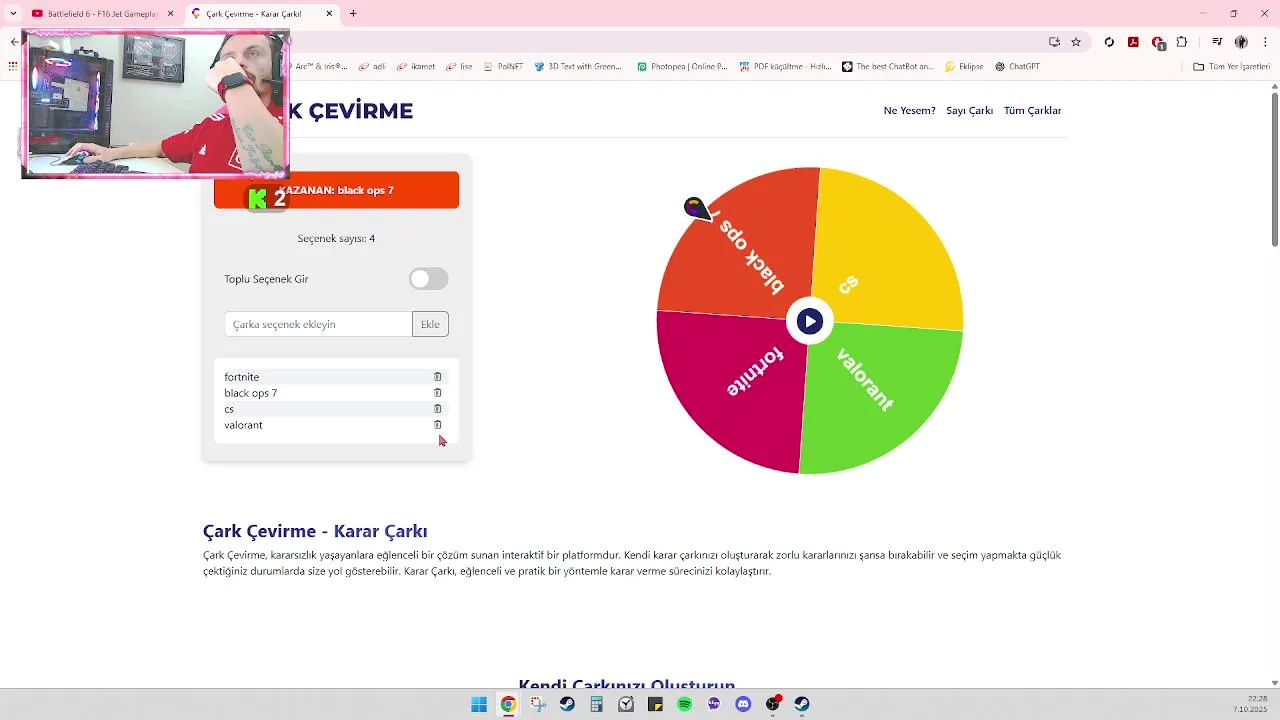Click the page vertical scrollbar thumb
Viewport: 1280px width, 720px height.
[1274, 170]
